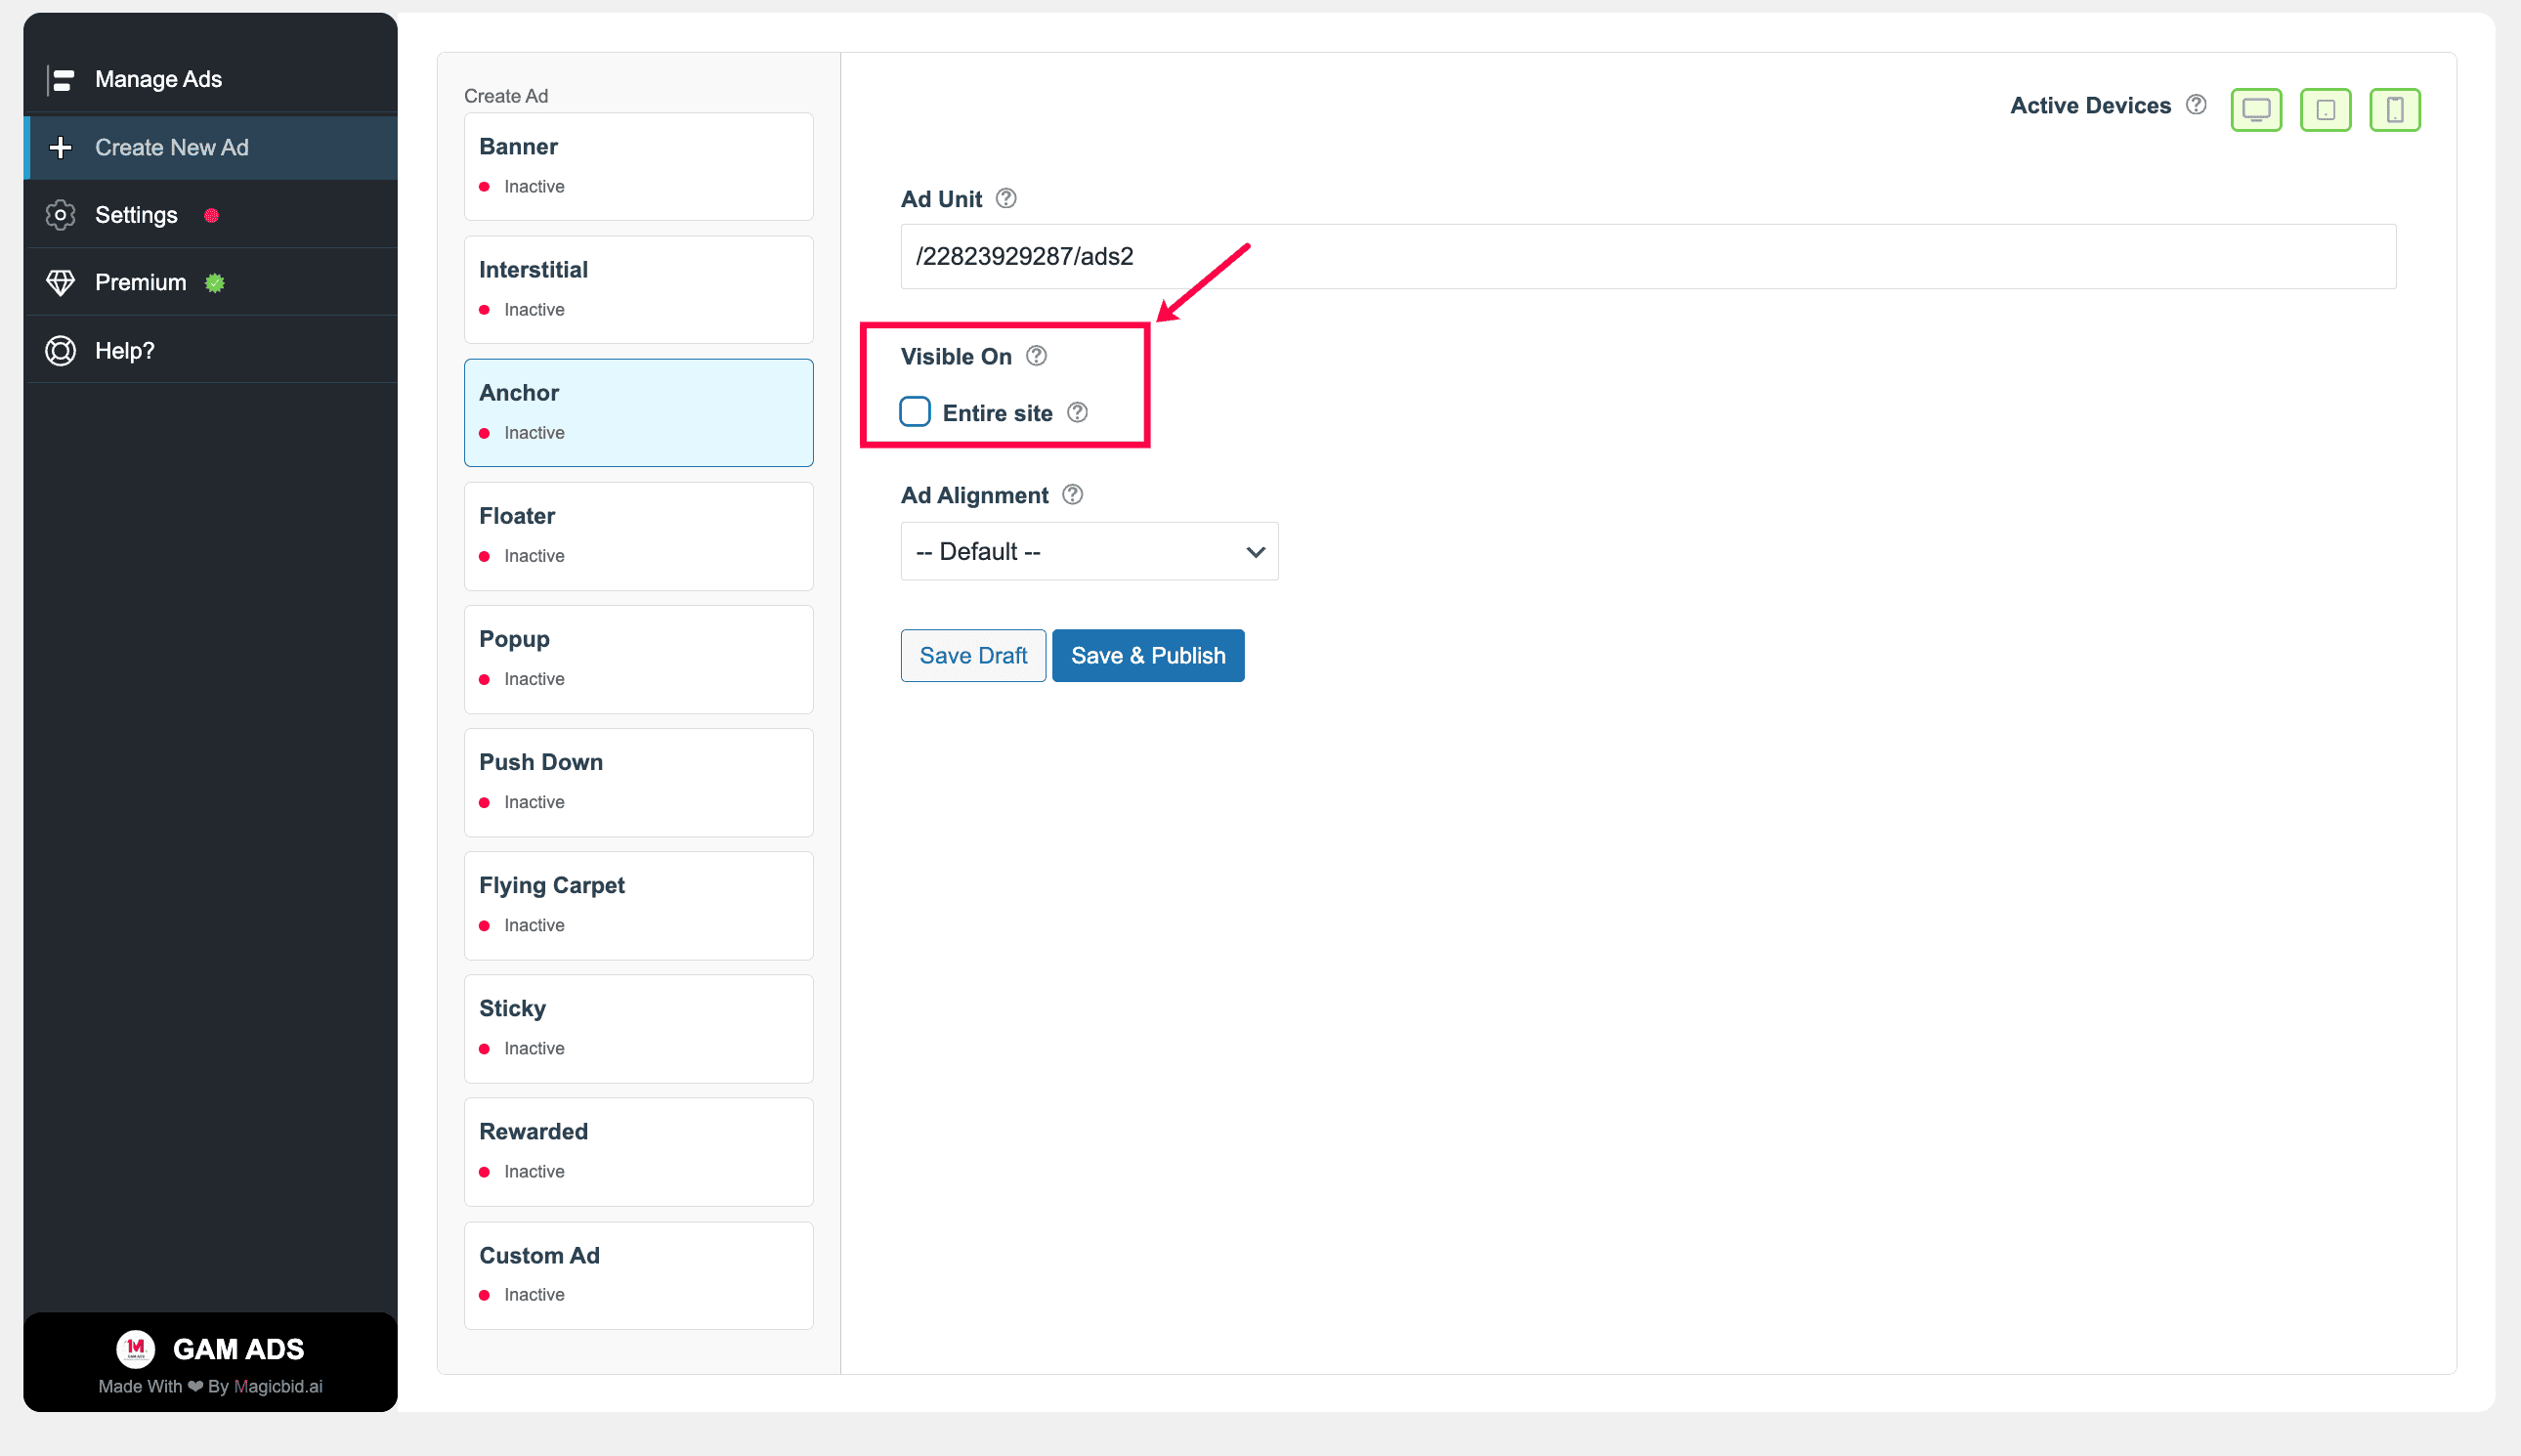Select the Popup ad type card
The height and width of the screenshot is (1456, 2521).
click(x=638, y=659)
